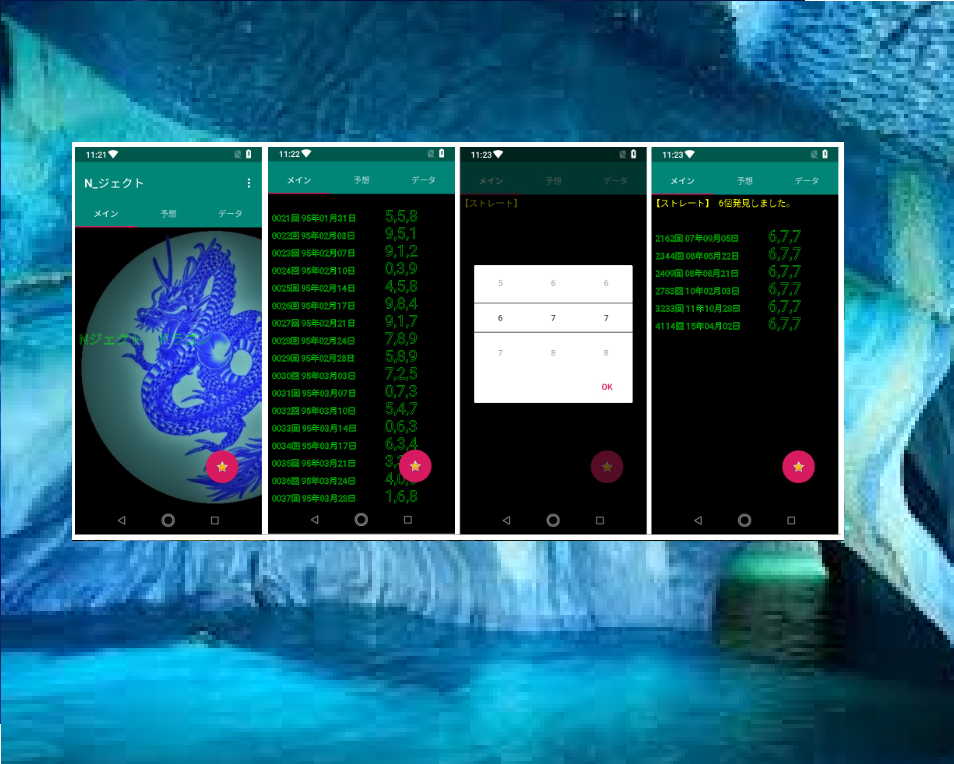Tap Android recents button on fourth phone screen
954x764 pixels.
(x=791, y=520)
